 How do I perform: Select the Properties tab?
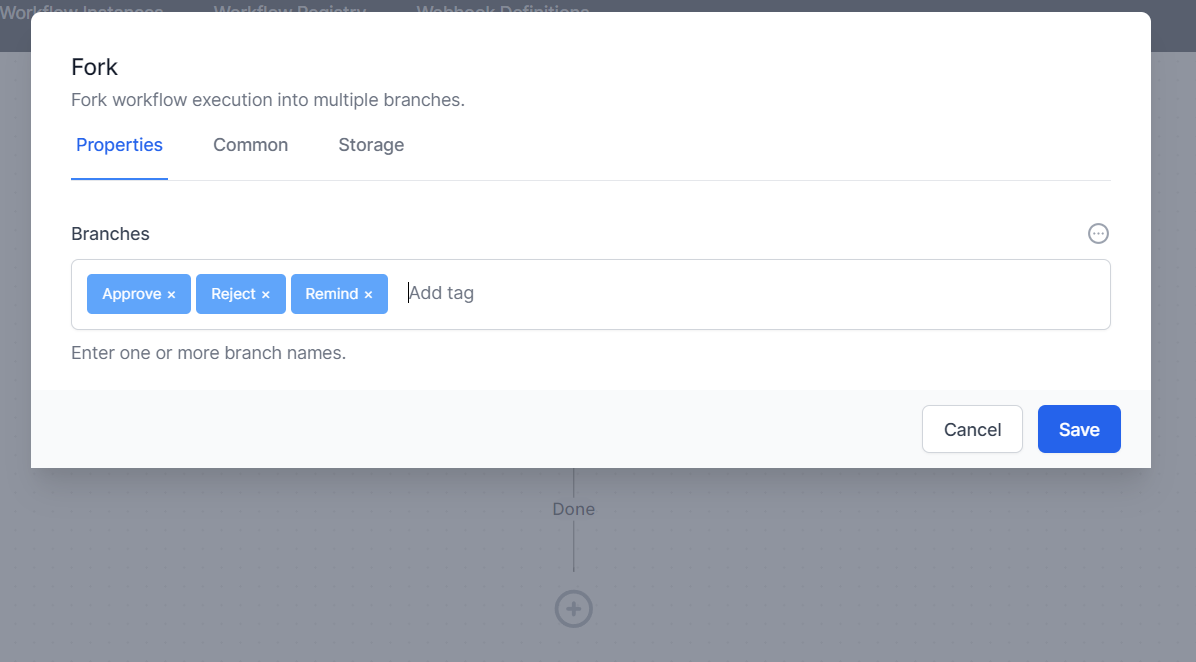click(119, 145)
